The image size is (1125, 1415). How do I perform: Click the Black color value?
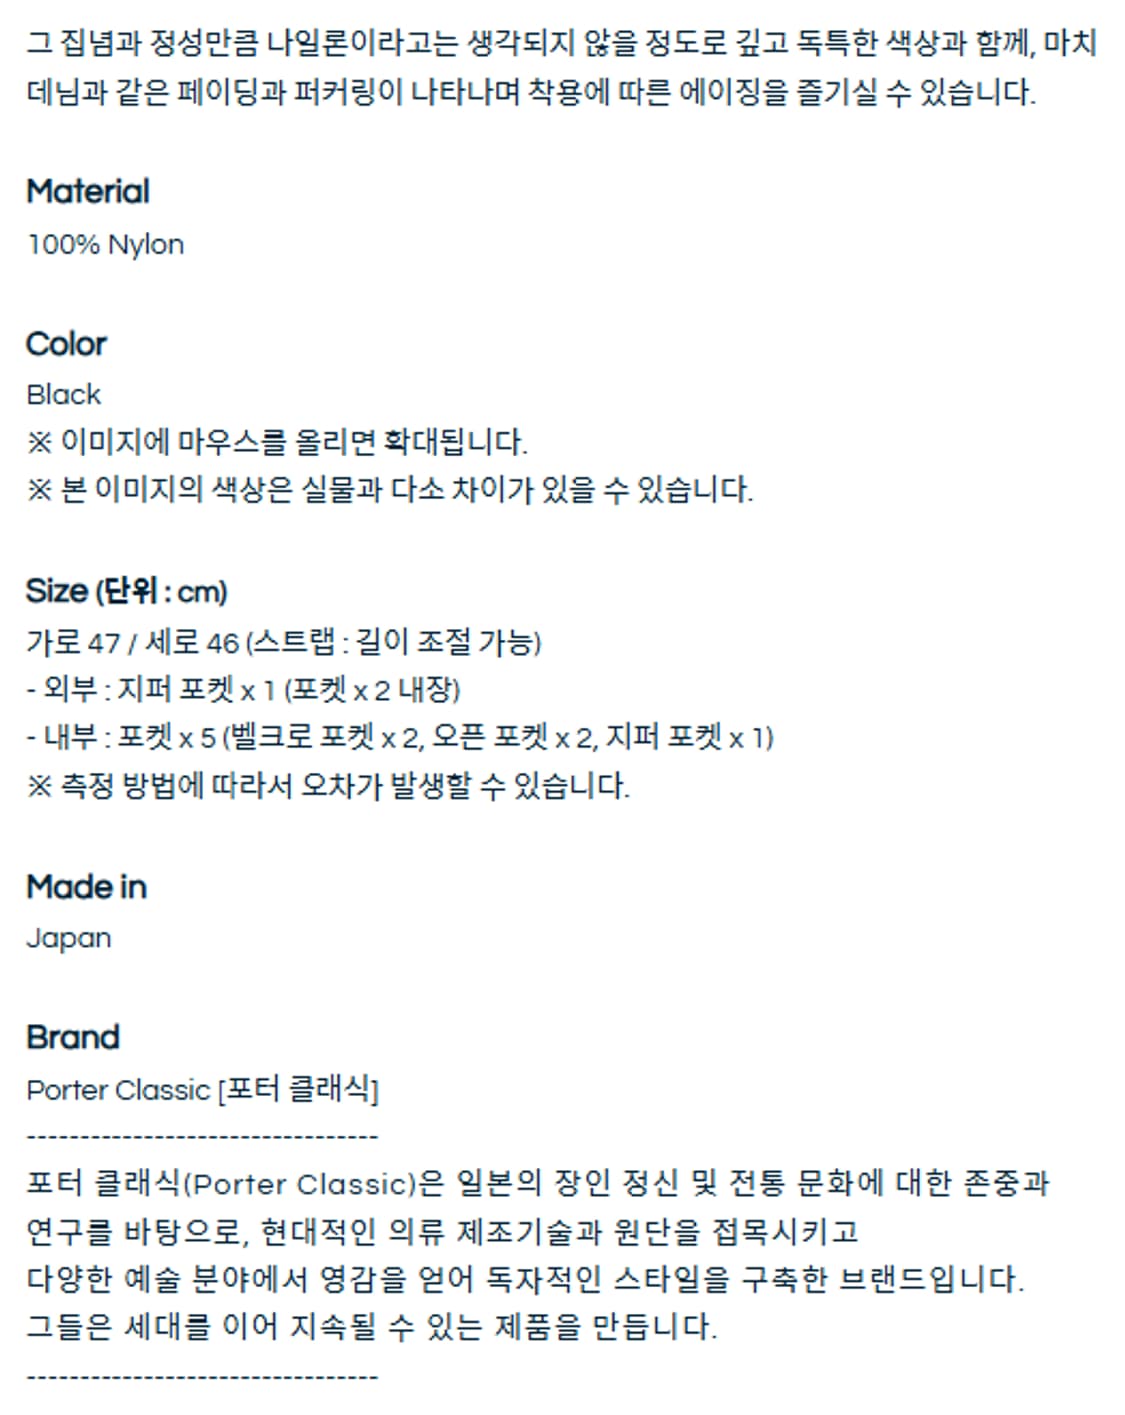coord(64,394)
